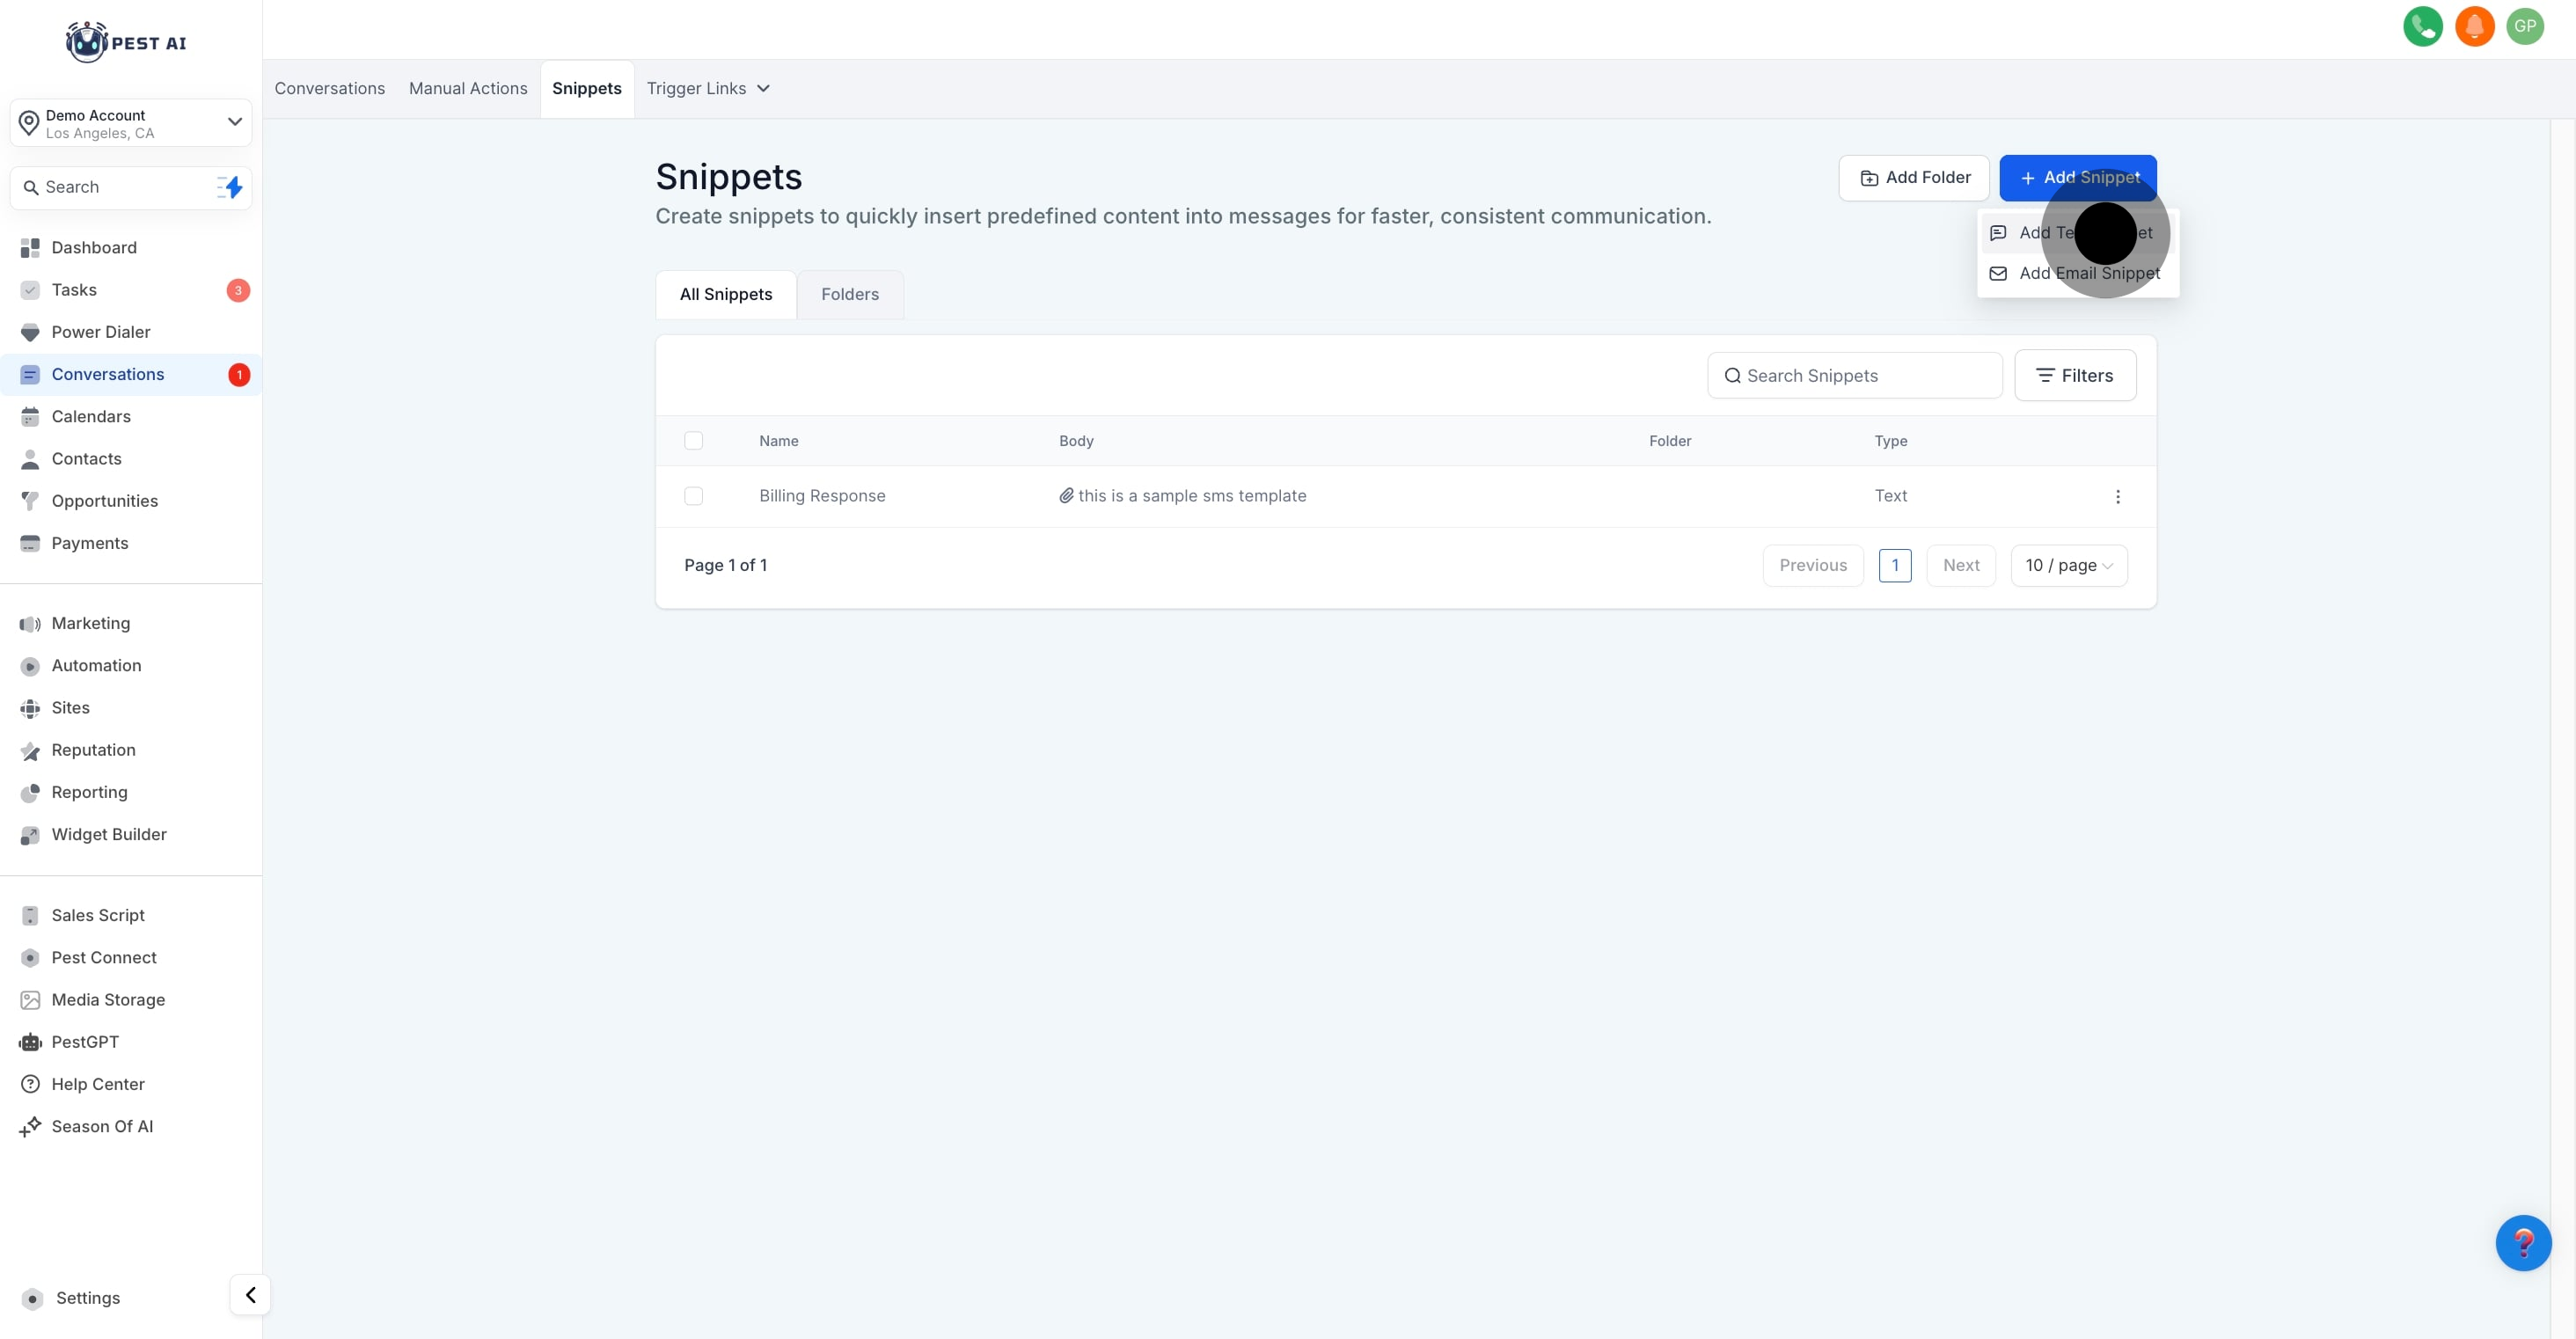Screen dimensions: 2576x1339
Task: Open the Billing Response row options menu
Action: point(2117,497)
